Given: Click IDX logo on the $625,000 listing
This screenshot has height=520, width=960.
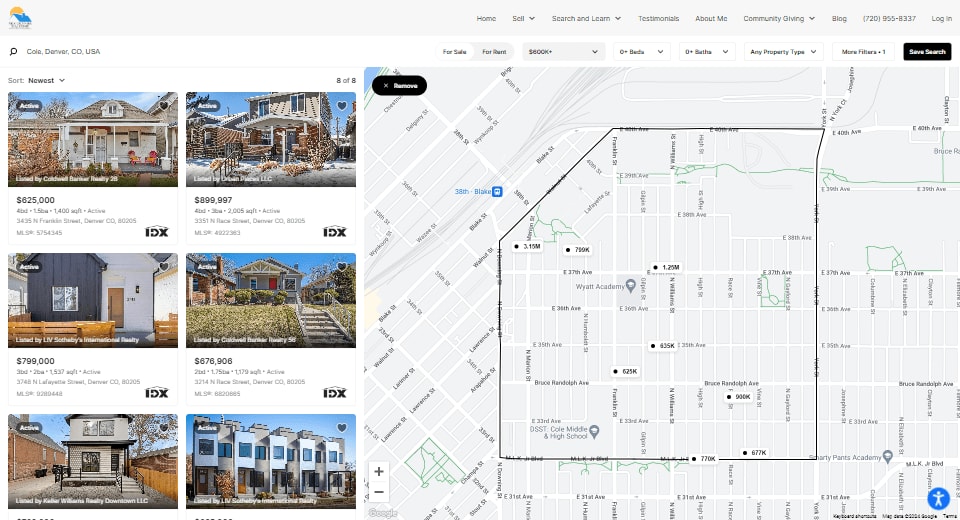Looking at the screenshot, I should click(x=157, y=232).
